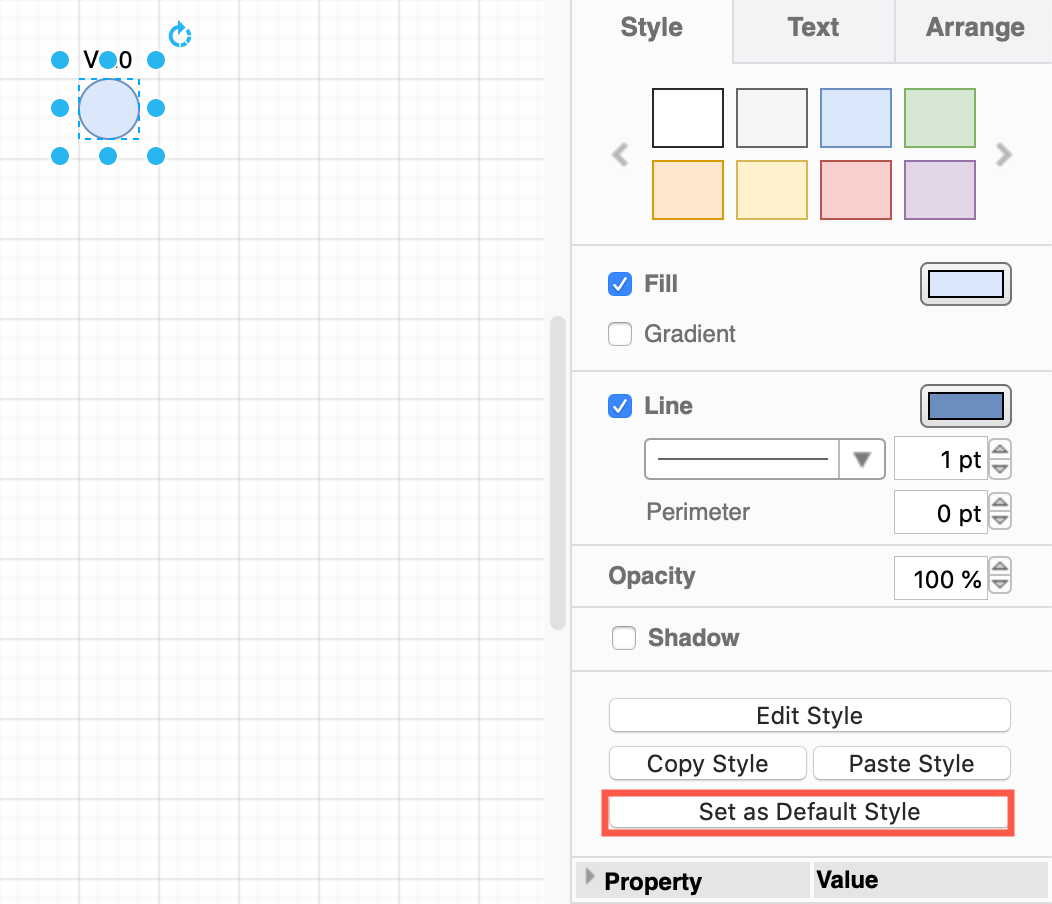Switch to the Arrange tab
Viewport: 1052px width, 904px height.
pyautogui.click(x=975, y=27)
